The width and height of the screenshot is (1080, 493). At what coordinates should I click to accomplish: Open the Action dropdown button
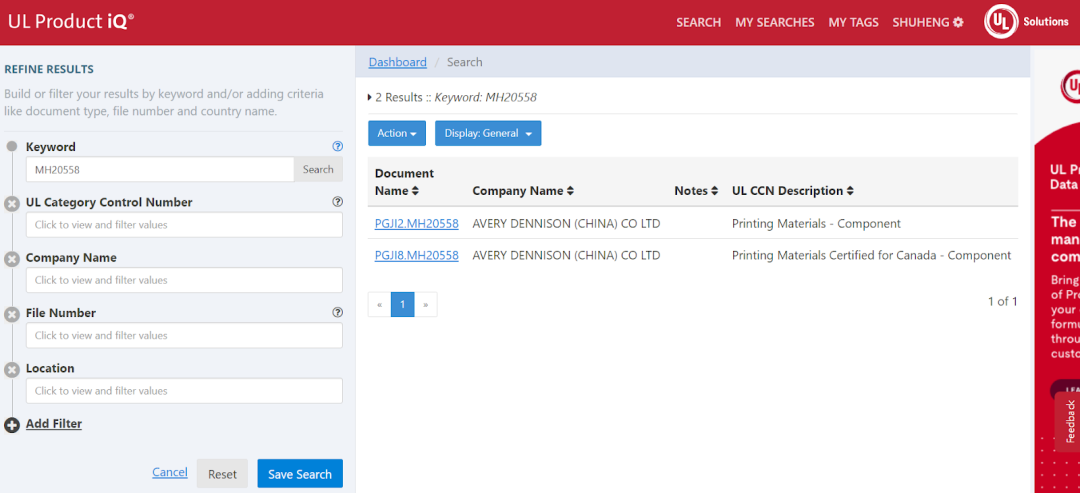pos(397,134)
